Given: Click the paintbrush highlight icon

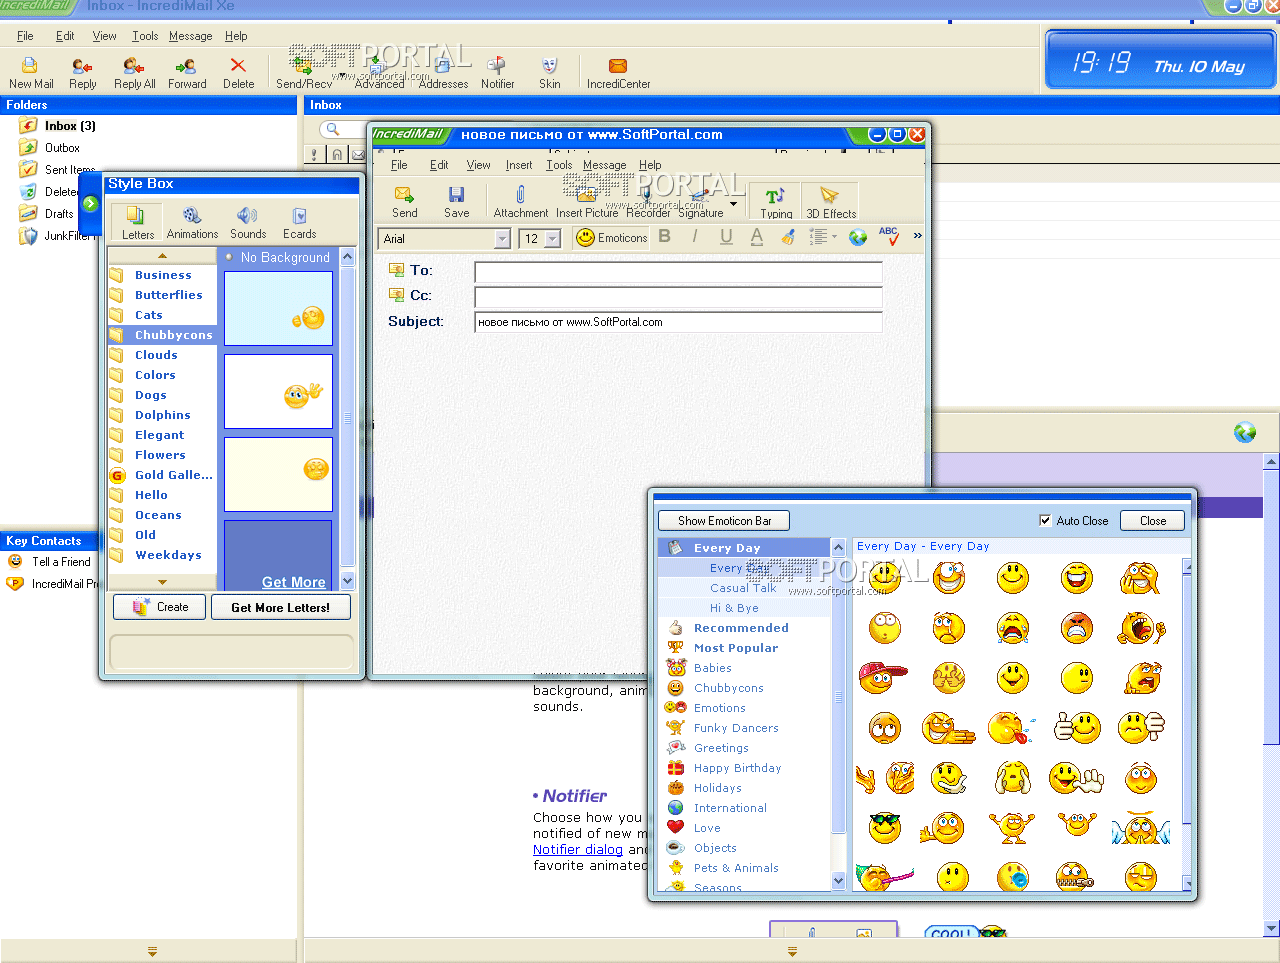Looking at the screenshot, I should pos(788,236).
